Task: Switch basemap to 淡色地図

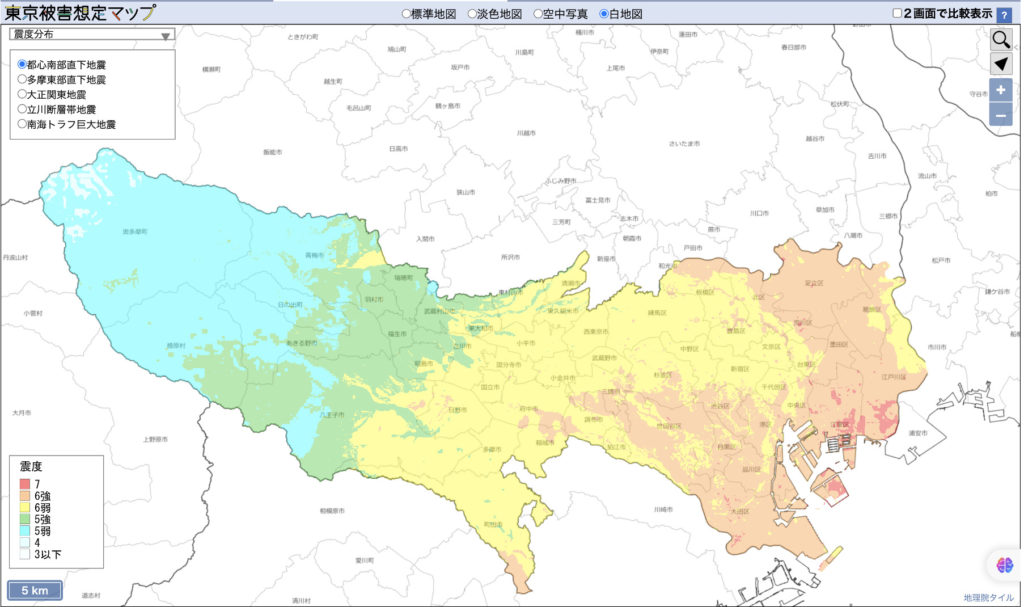Action: pyautogui.click(x=472, y=15)
